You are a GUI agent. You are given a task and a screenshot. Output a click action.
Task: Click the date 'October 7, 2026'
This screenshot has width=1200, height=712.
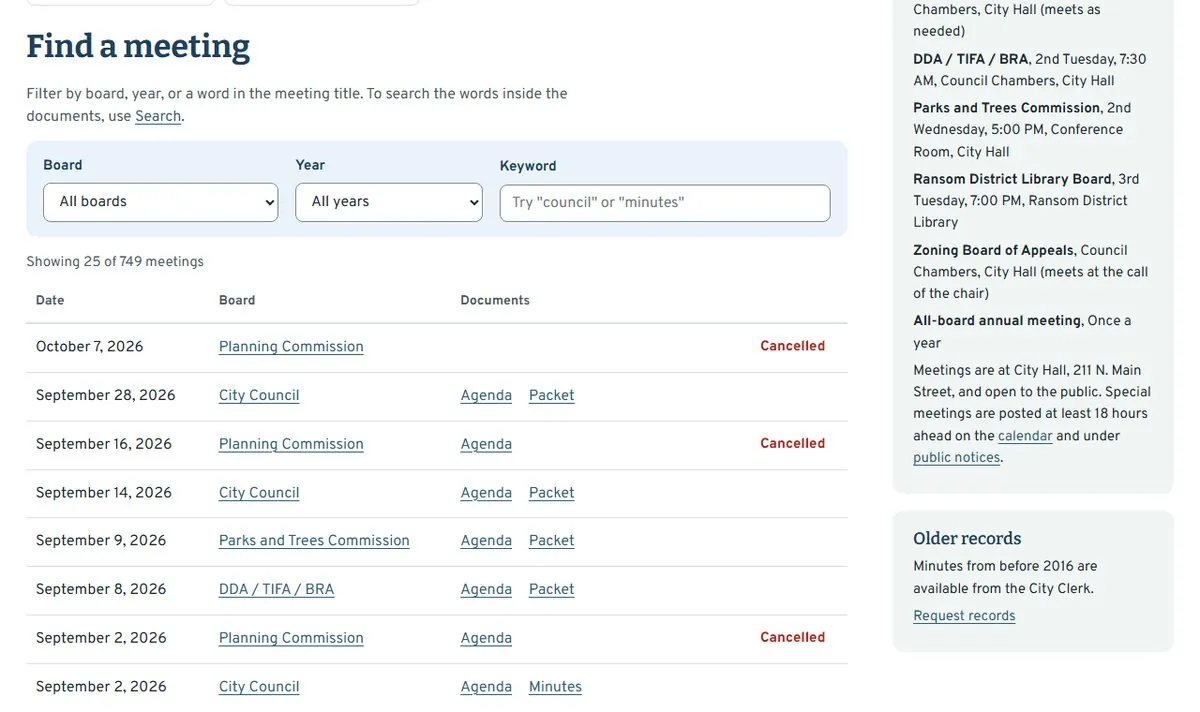click(x=89, y=347)
